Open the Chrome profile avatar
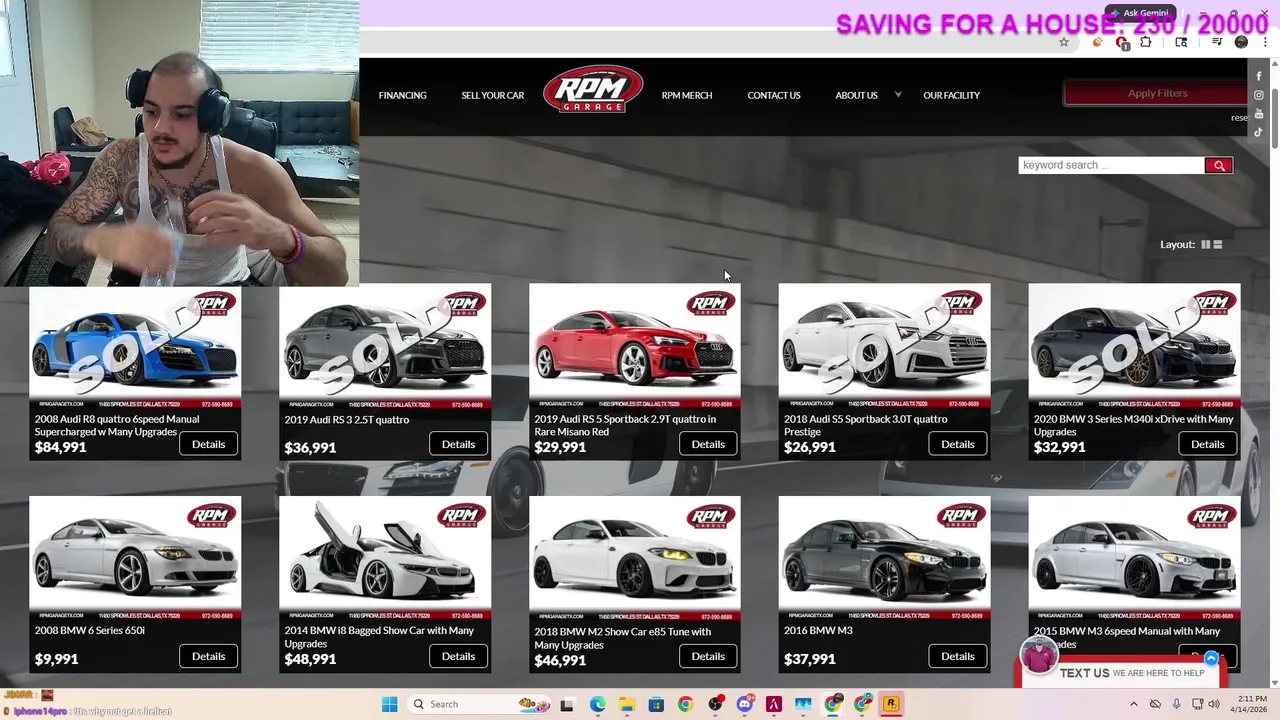The width and height of the screenshot is (1280, 720). tap(1241, 42)
